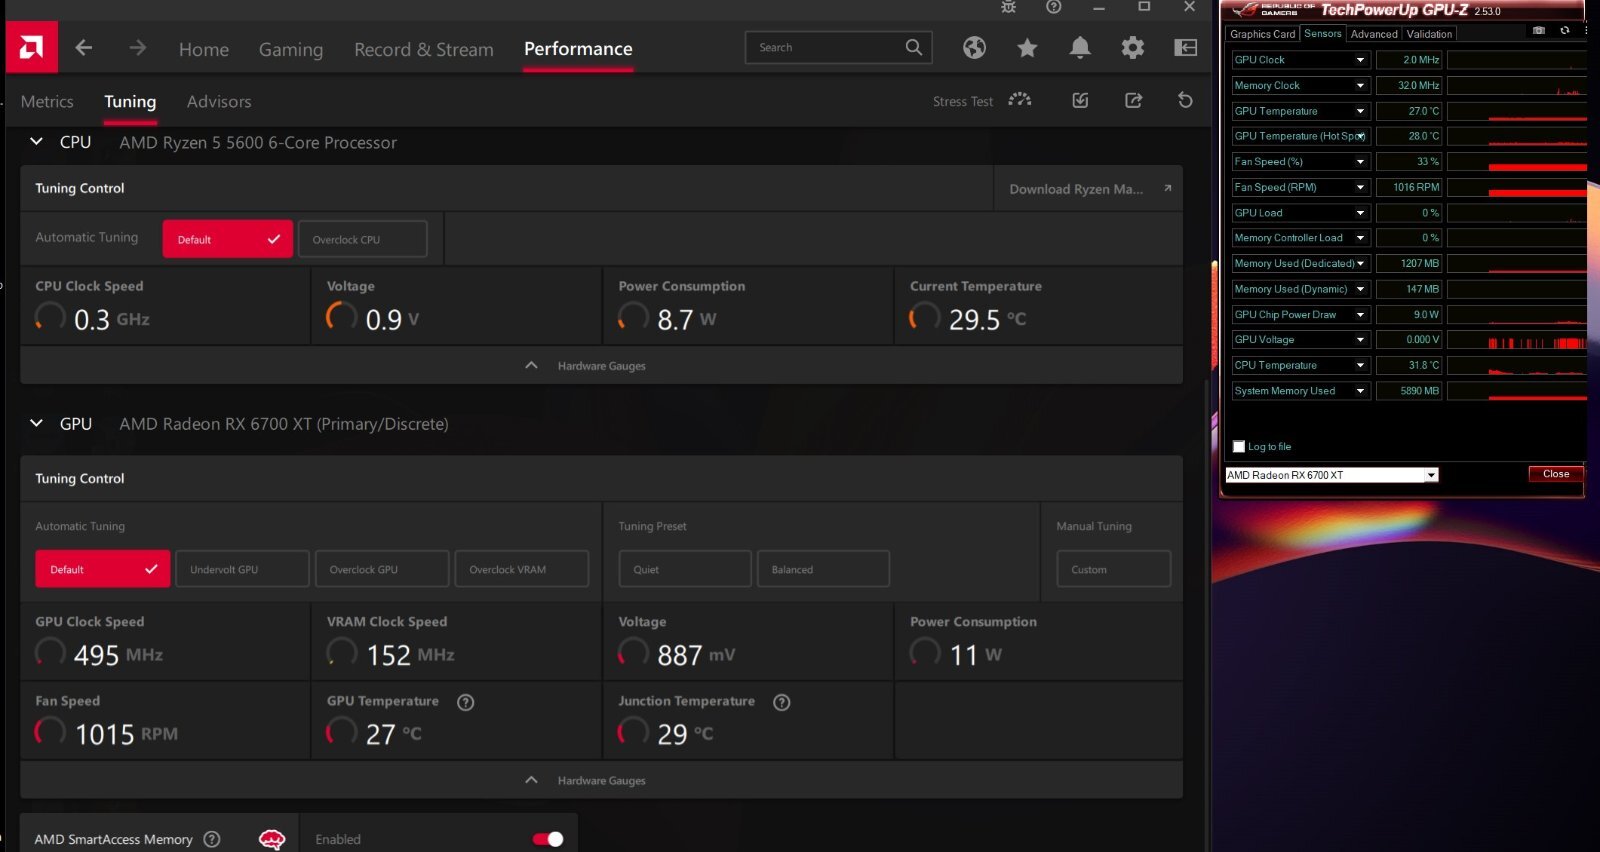Select Overclock VRAM option
Screen dimensions: 1600x852
click(x=522, y=569)
